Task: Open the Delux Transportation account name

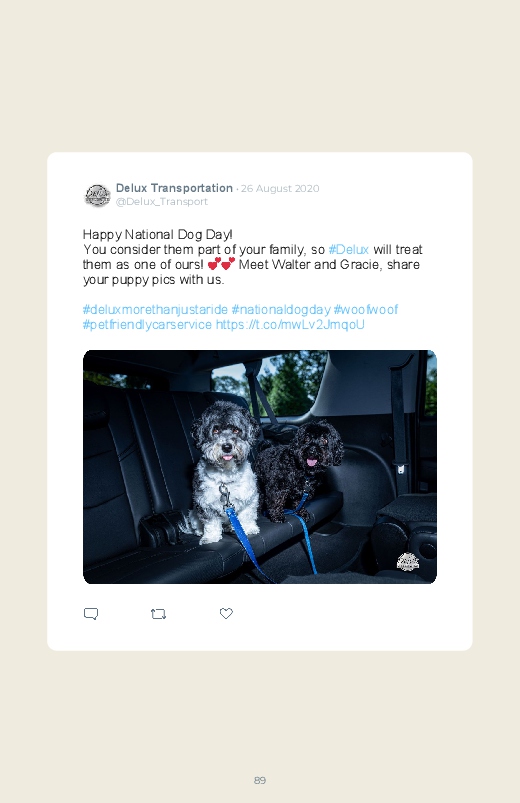Action: [174, 188]
